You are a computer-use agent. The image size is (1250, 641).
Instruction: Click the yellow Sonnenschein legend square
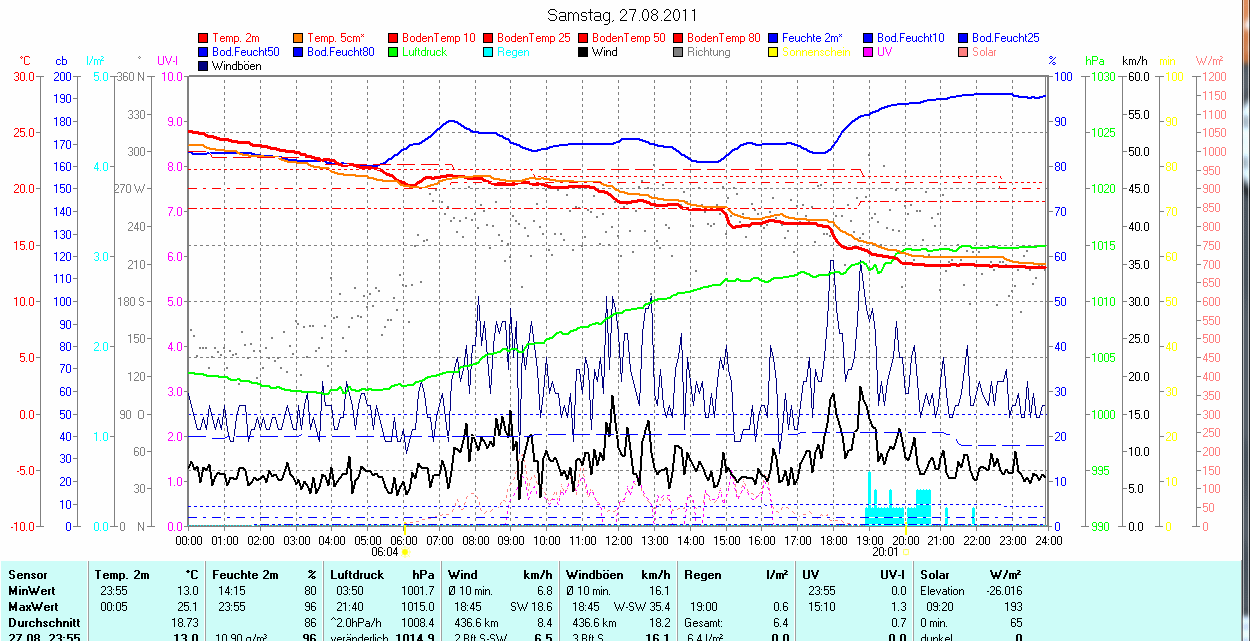click(773, 52)
